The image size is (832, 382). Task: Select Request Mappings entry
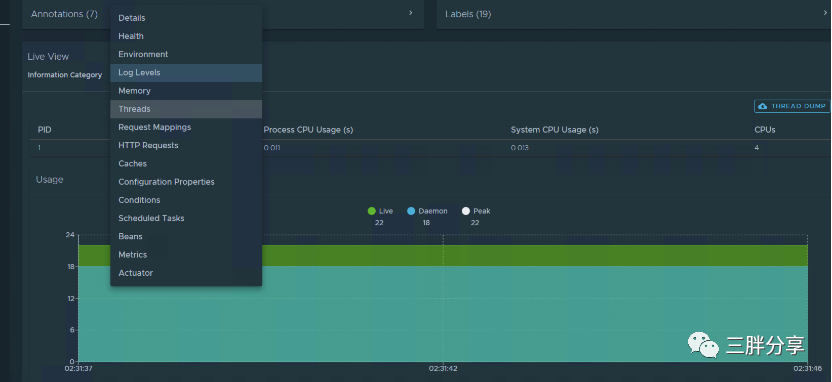[186, 127]
